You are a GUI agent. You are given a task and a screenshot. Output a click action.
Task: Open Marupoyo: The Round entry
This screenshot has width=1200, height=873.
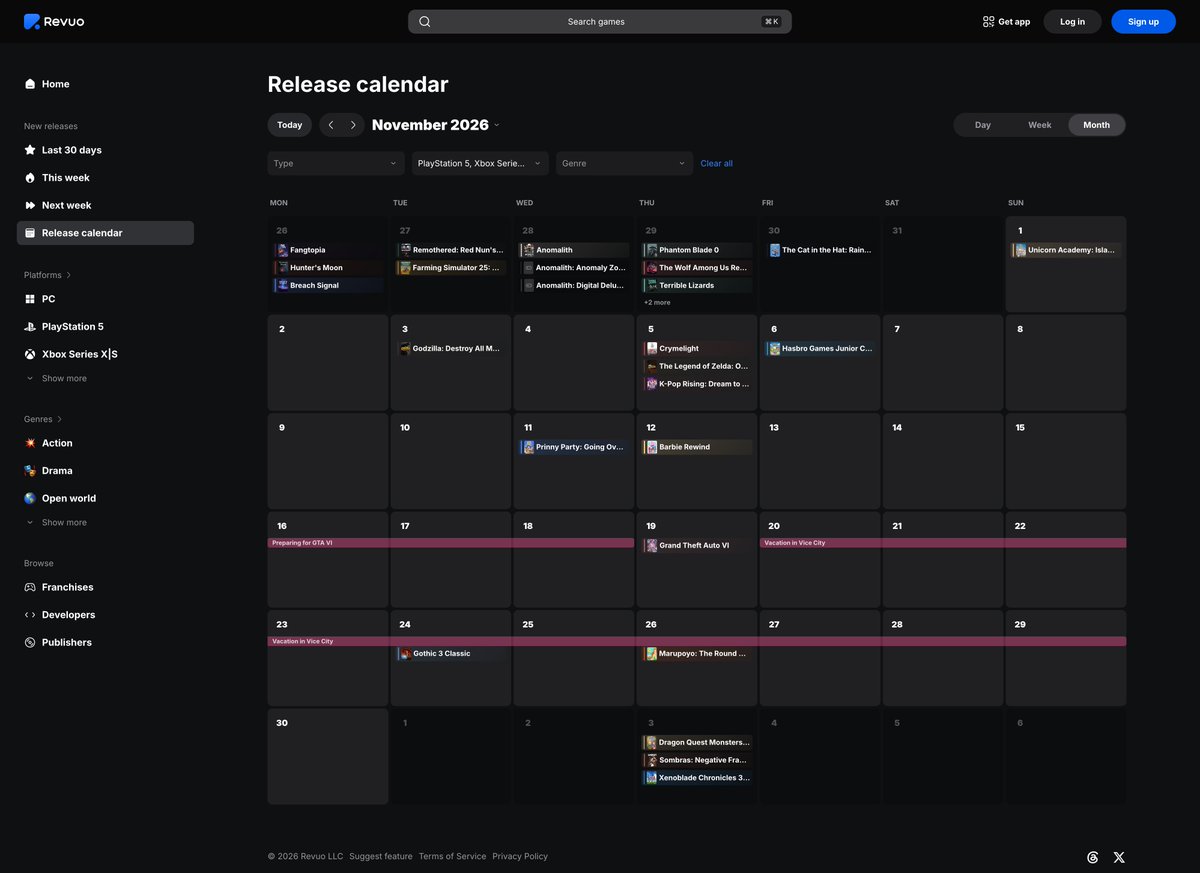tap(697, 654)
